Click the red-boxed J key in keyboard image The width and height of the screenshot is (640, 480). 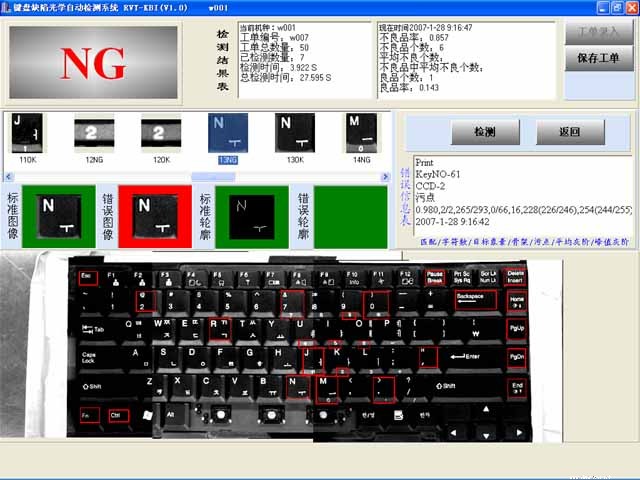tap(313, 359)
